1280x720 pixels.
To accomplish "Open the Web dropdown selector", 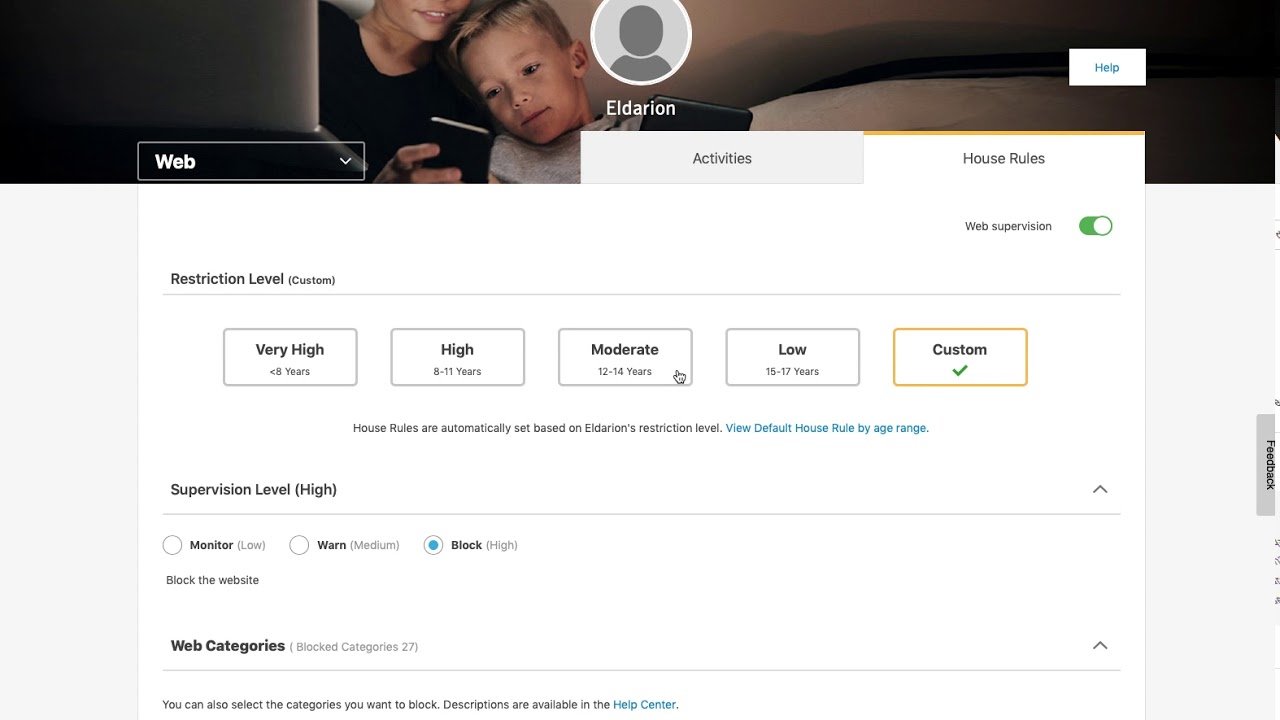I will (x=251, y=161).
